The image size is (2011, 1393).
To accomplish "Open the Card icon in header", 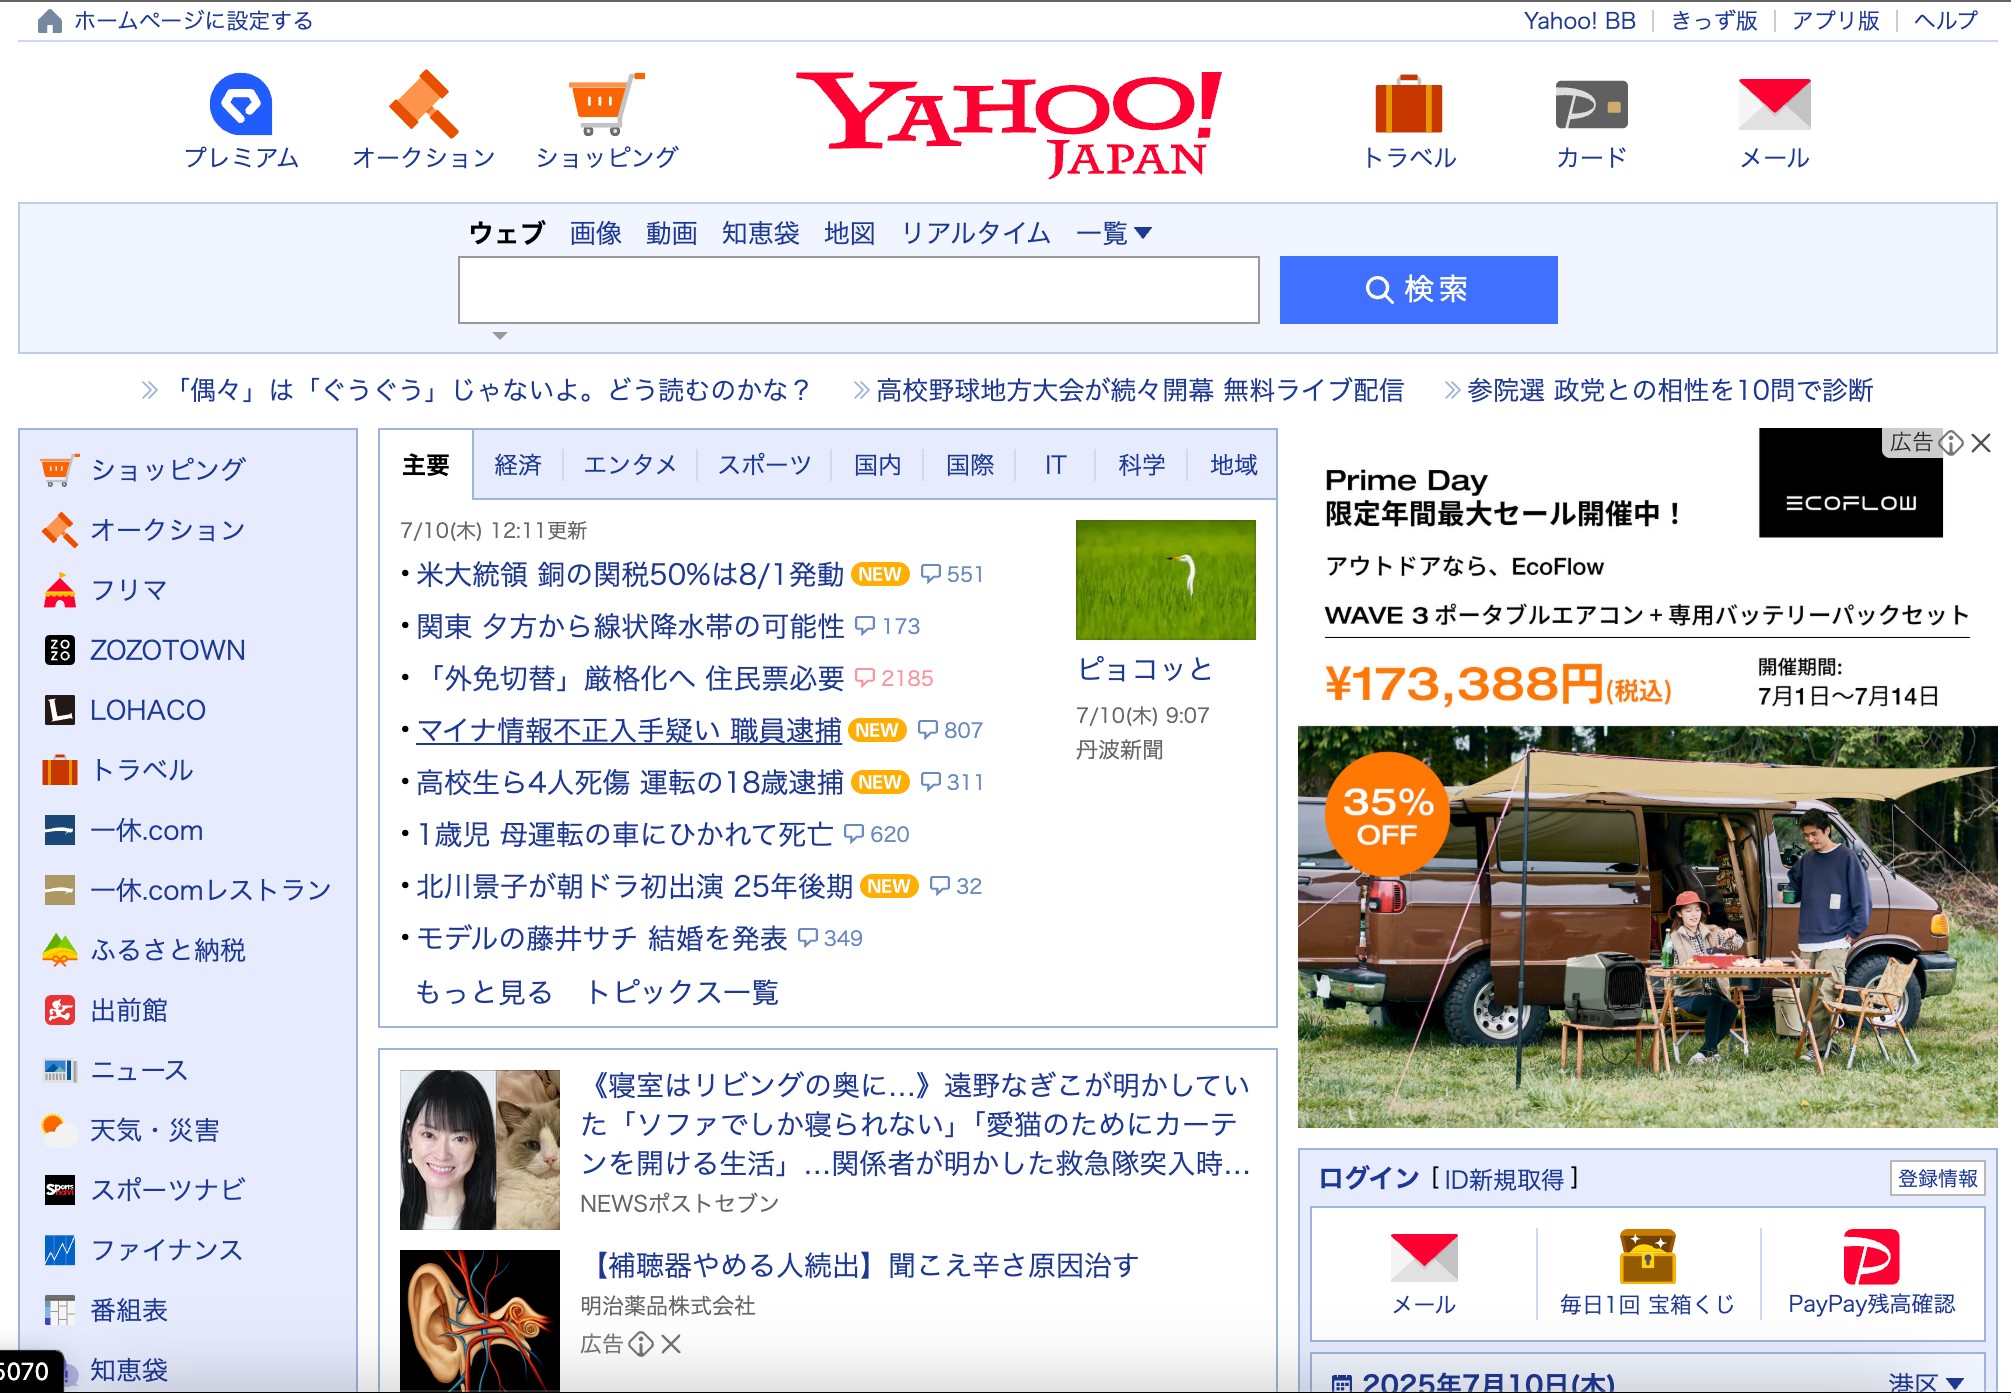I will (1591, 104).
